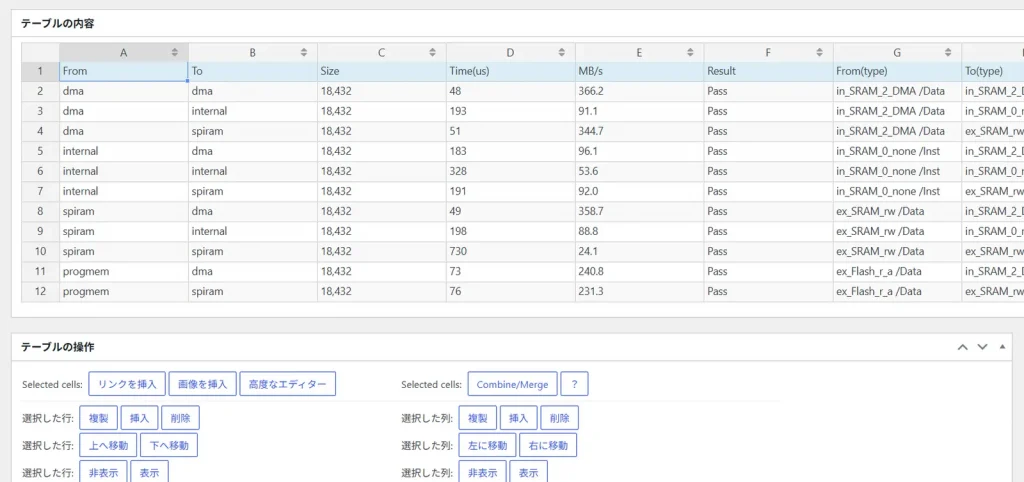
Task: Select column D header letter
Action: coord(511,52)
